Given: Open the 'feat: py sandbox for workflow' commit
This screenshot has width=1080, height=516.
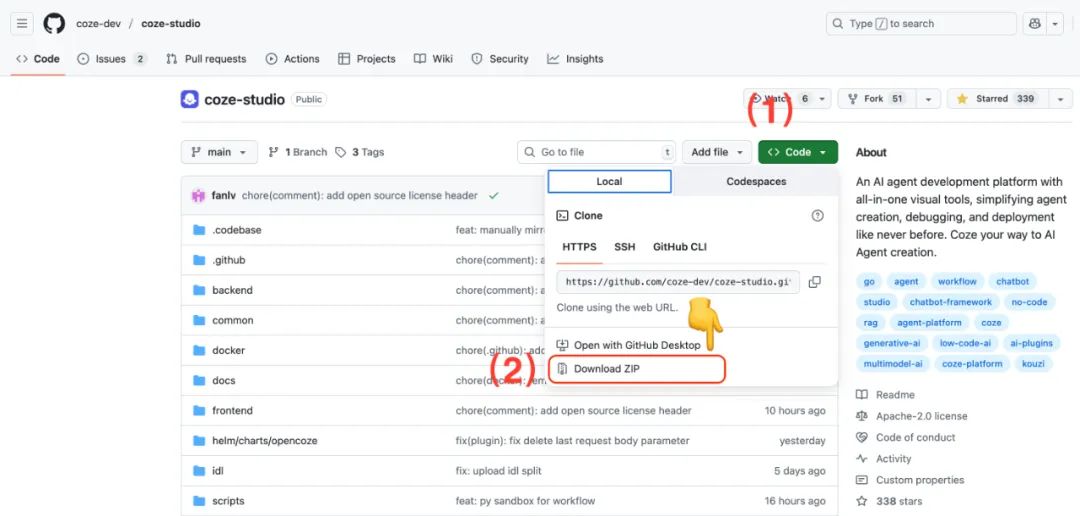Looking at the screenshot, I should tap(525, 501).
